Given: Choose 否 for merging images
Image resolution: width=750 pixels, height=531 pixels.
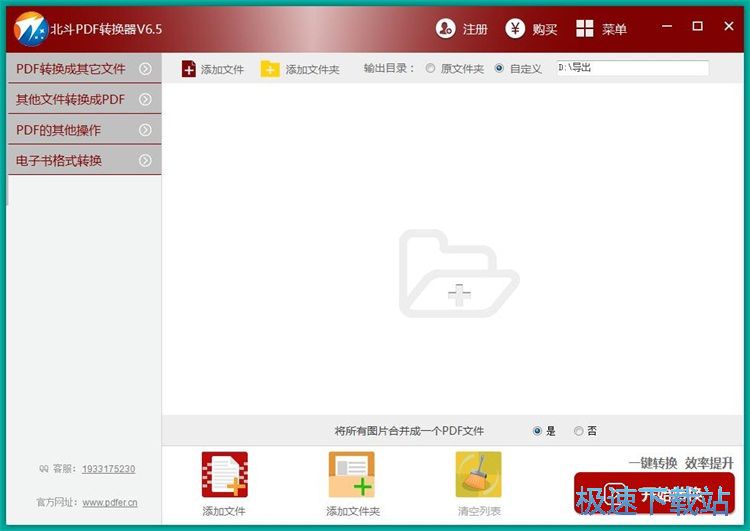Looking at the screenshot, I should tap(578, 431).
